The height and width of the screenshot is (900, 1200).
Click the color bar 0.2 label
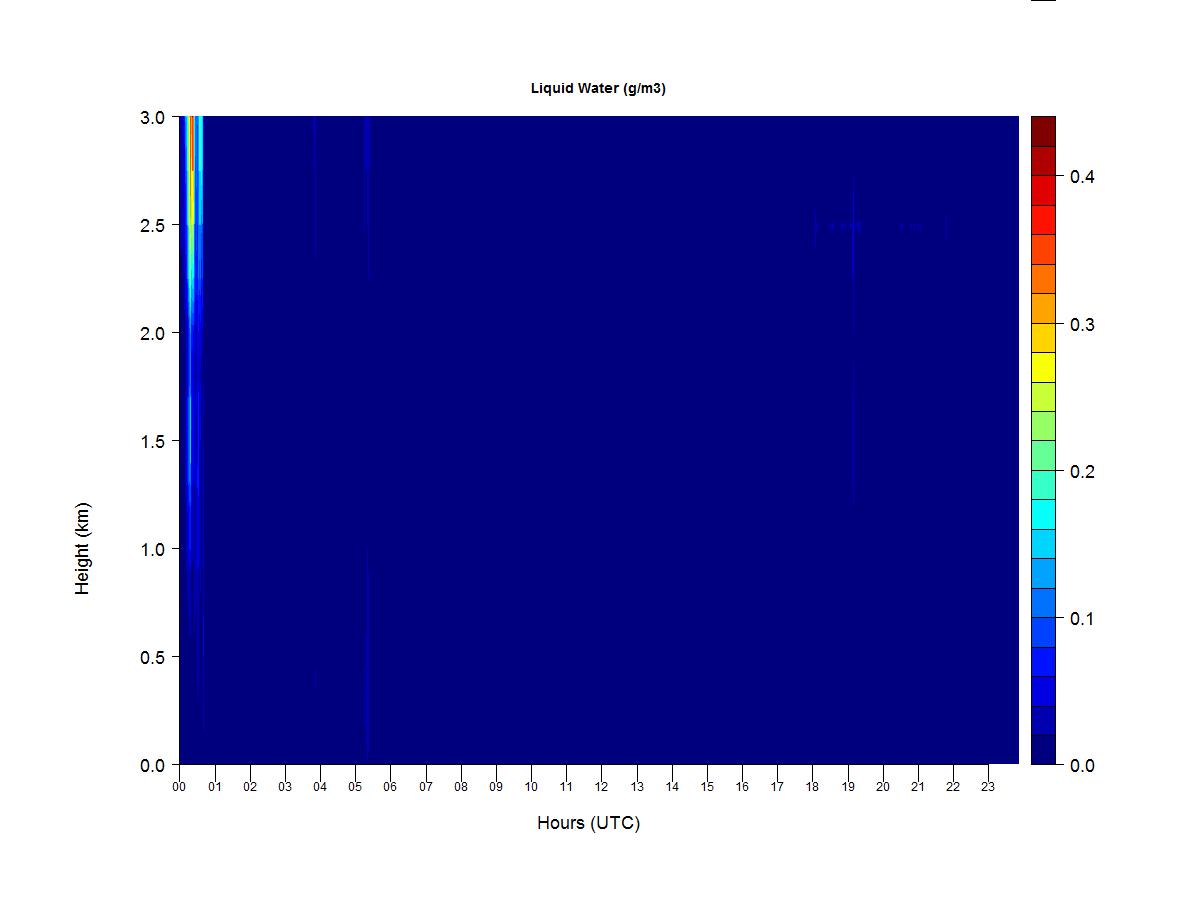(x=1082, y=472)
